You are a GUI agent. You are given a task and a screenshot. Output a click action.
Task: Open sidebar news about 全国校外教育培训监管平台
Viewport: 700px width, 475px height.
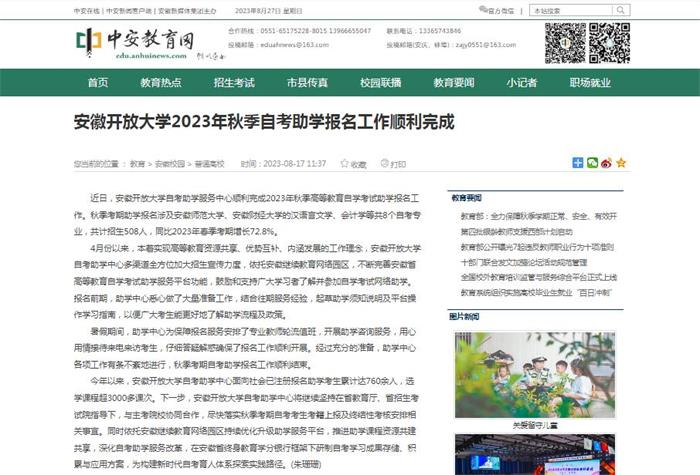[x=539, y=277]
